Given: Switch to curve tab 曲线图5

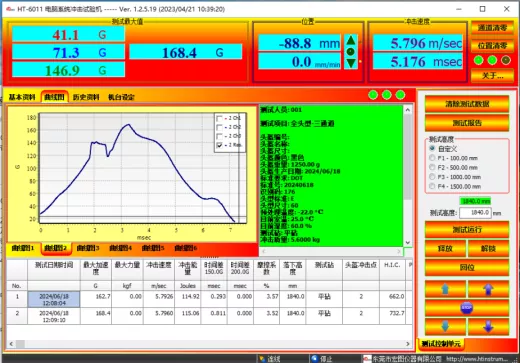Looking at the screenshot, I should [153, 248].
